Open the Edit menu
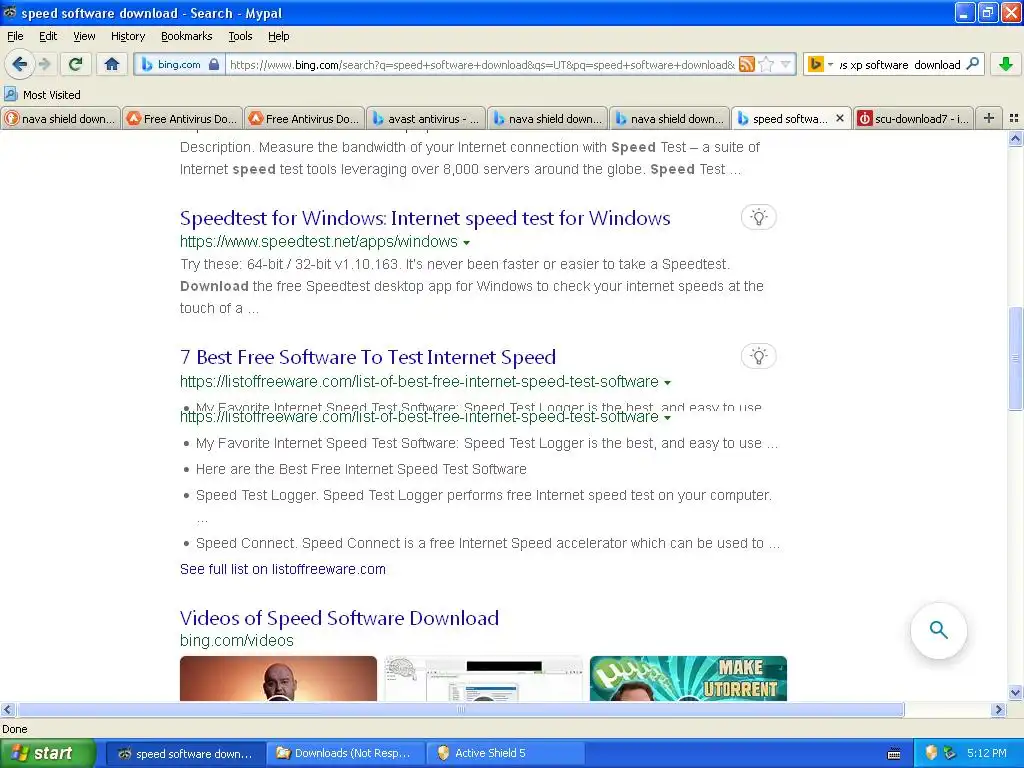Screen dimensions: 1024x768 [x=48, y=36]
